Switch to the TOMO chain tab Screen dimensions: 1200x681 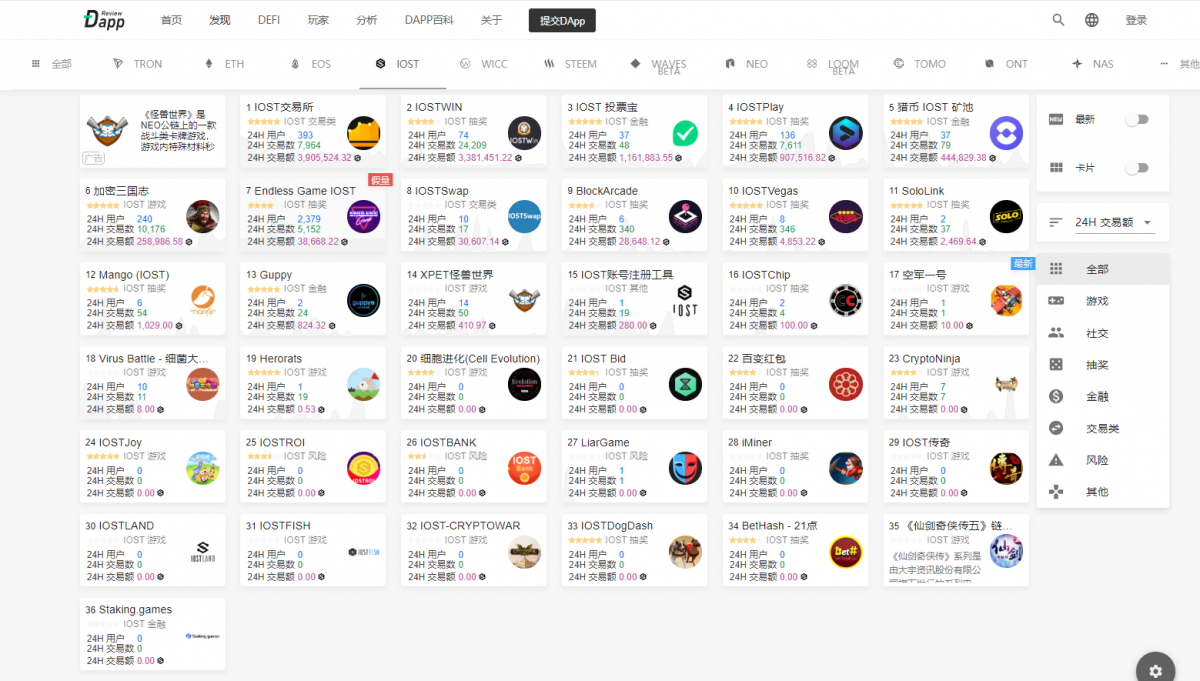919,64
